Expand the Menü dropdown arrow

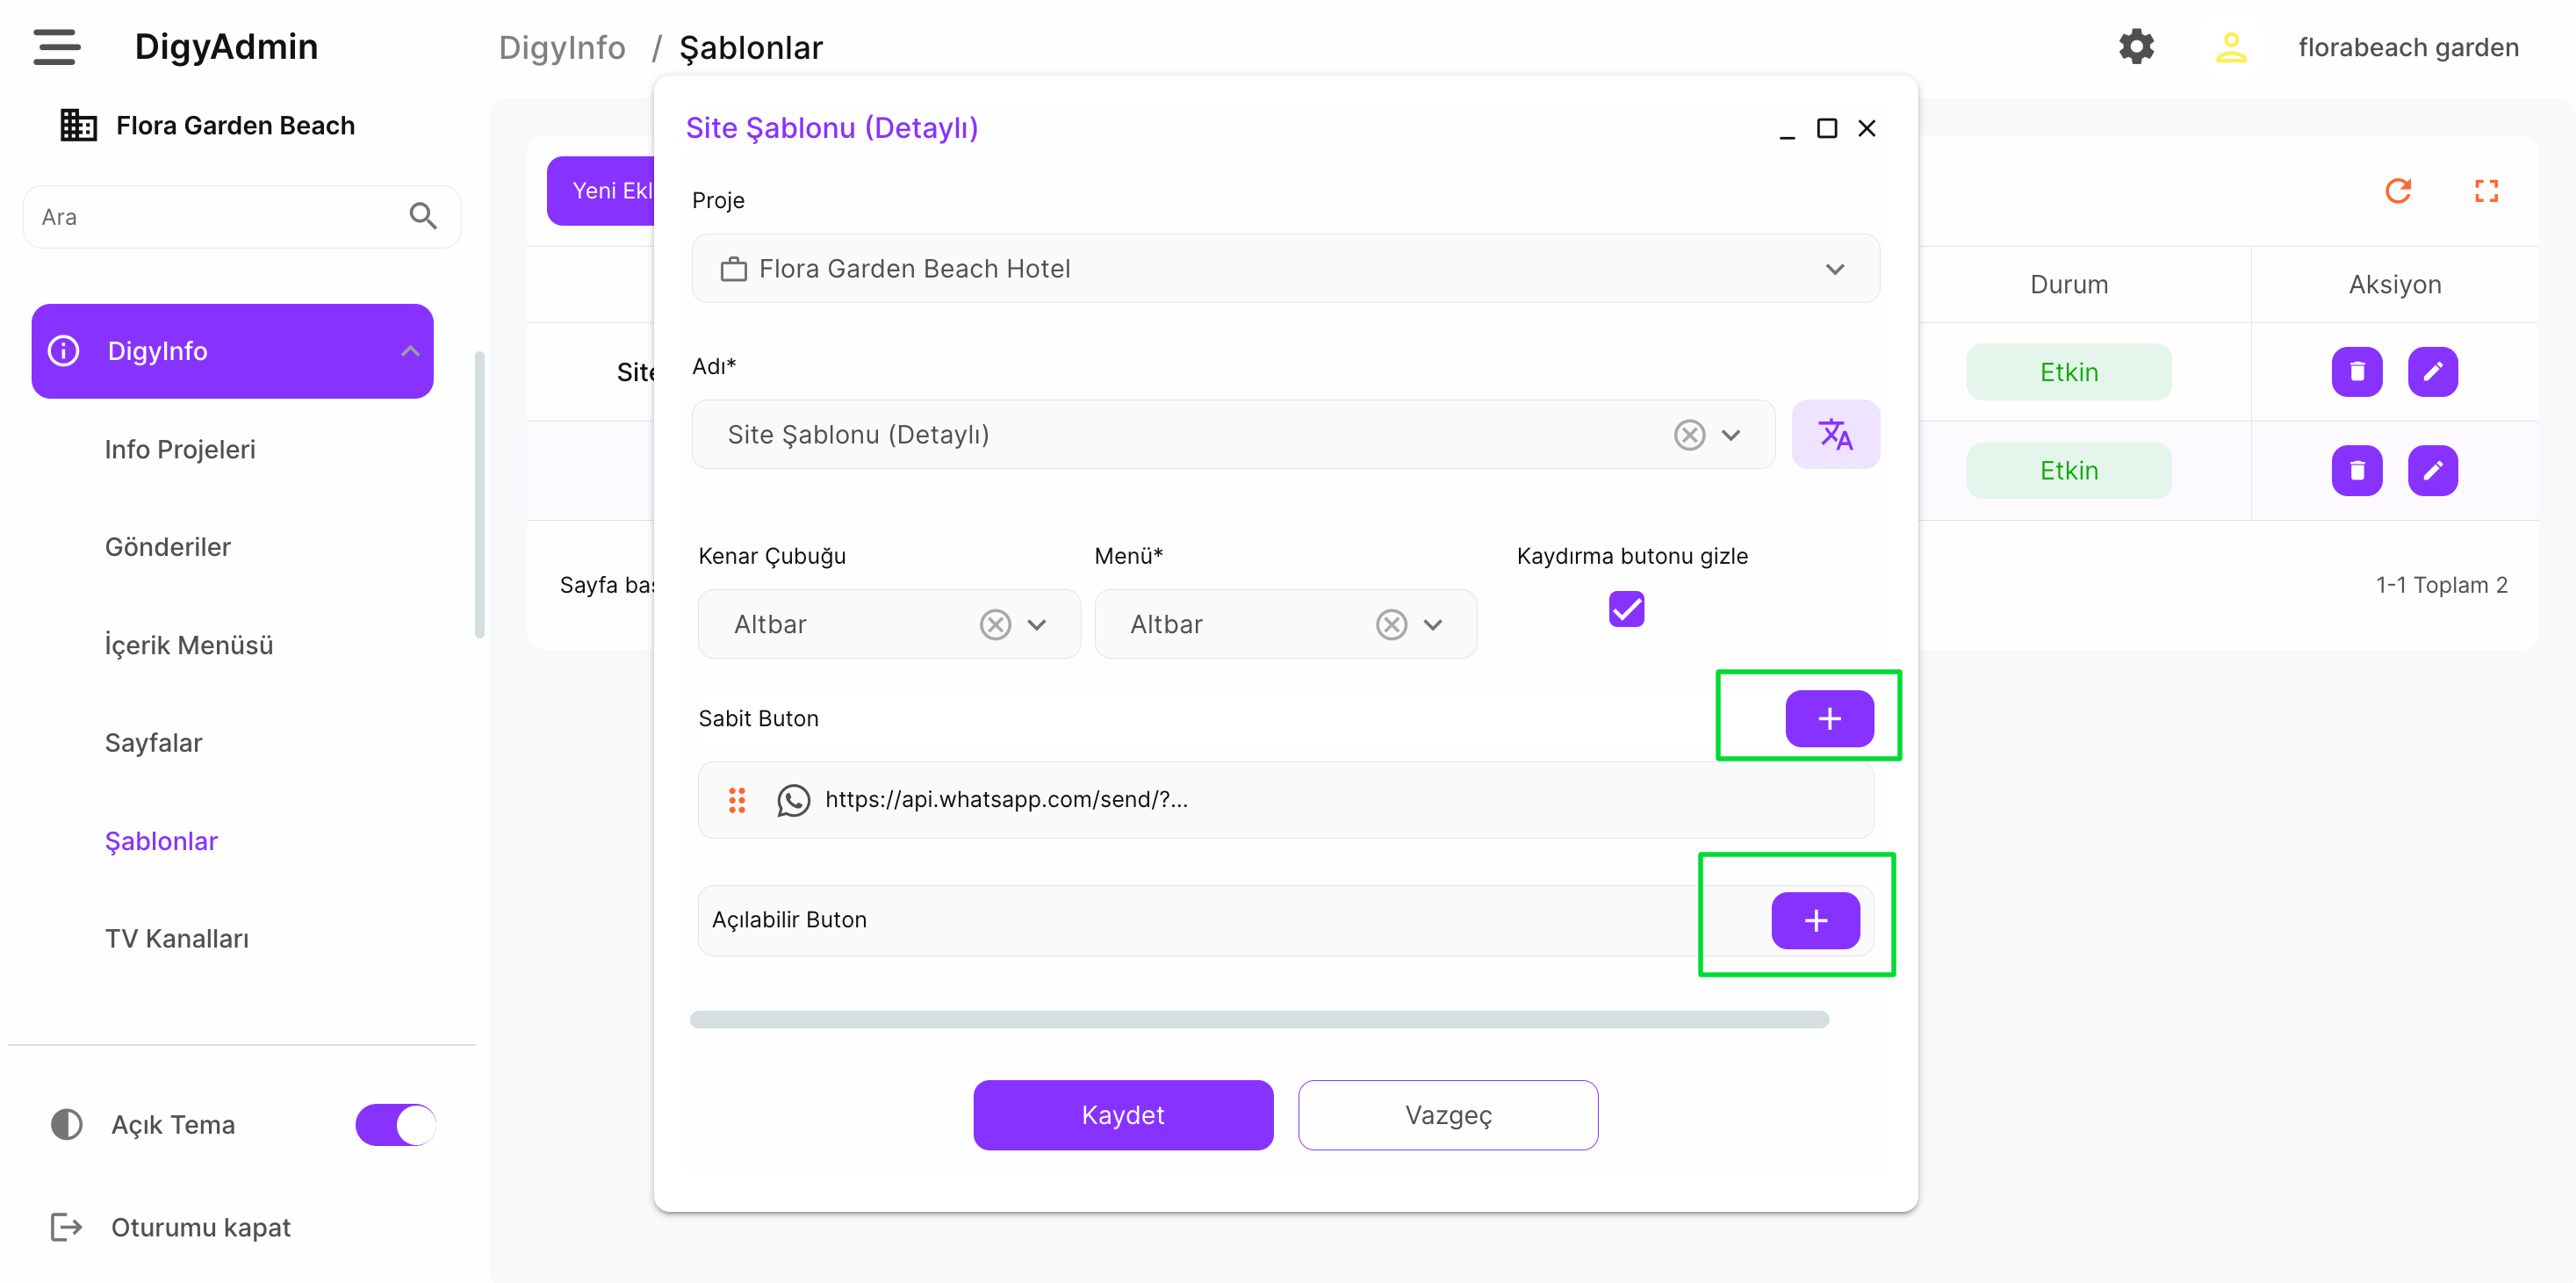(x=1433, y=625)
